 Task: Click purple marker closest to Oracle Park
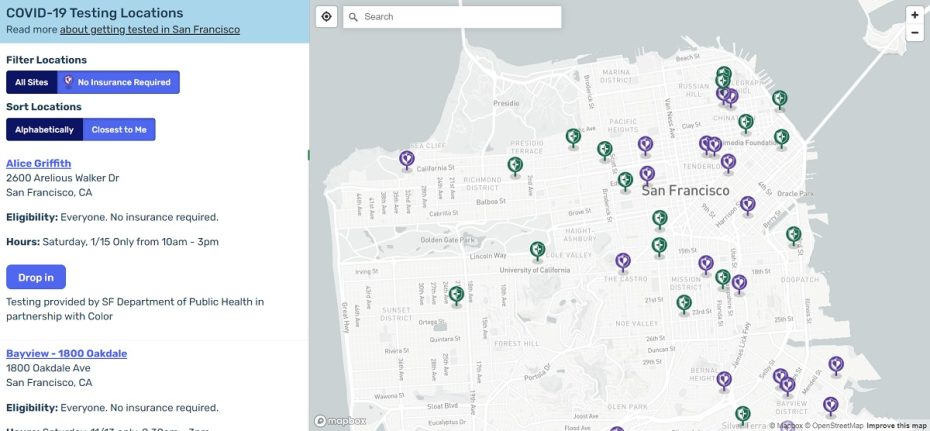tap(747, 204)
